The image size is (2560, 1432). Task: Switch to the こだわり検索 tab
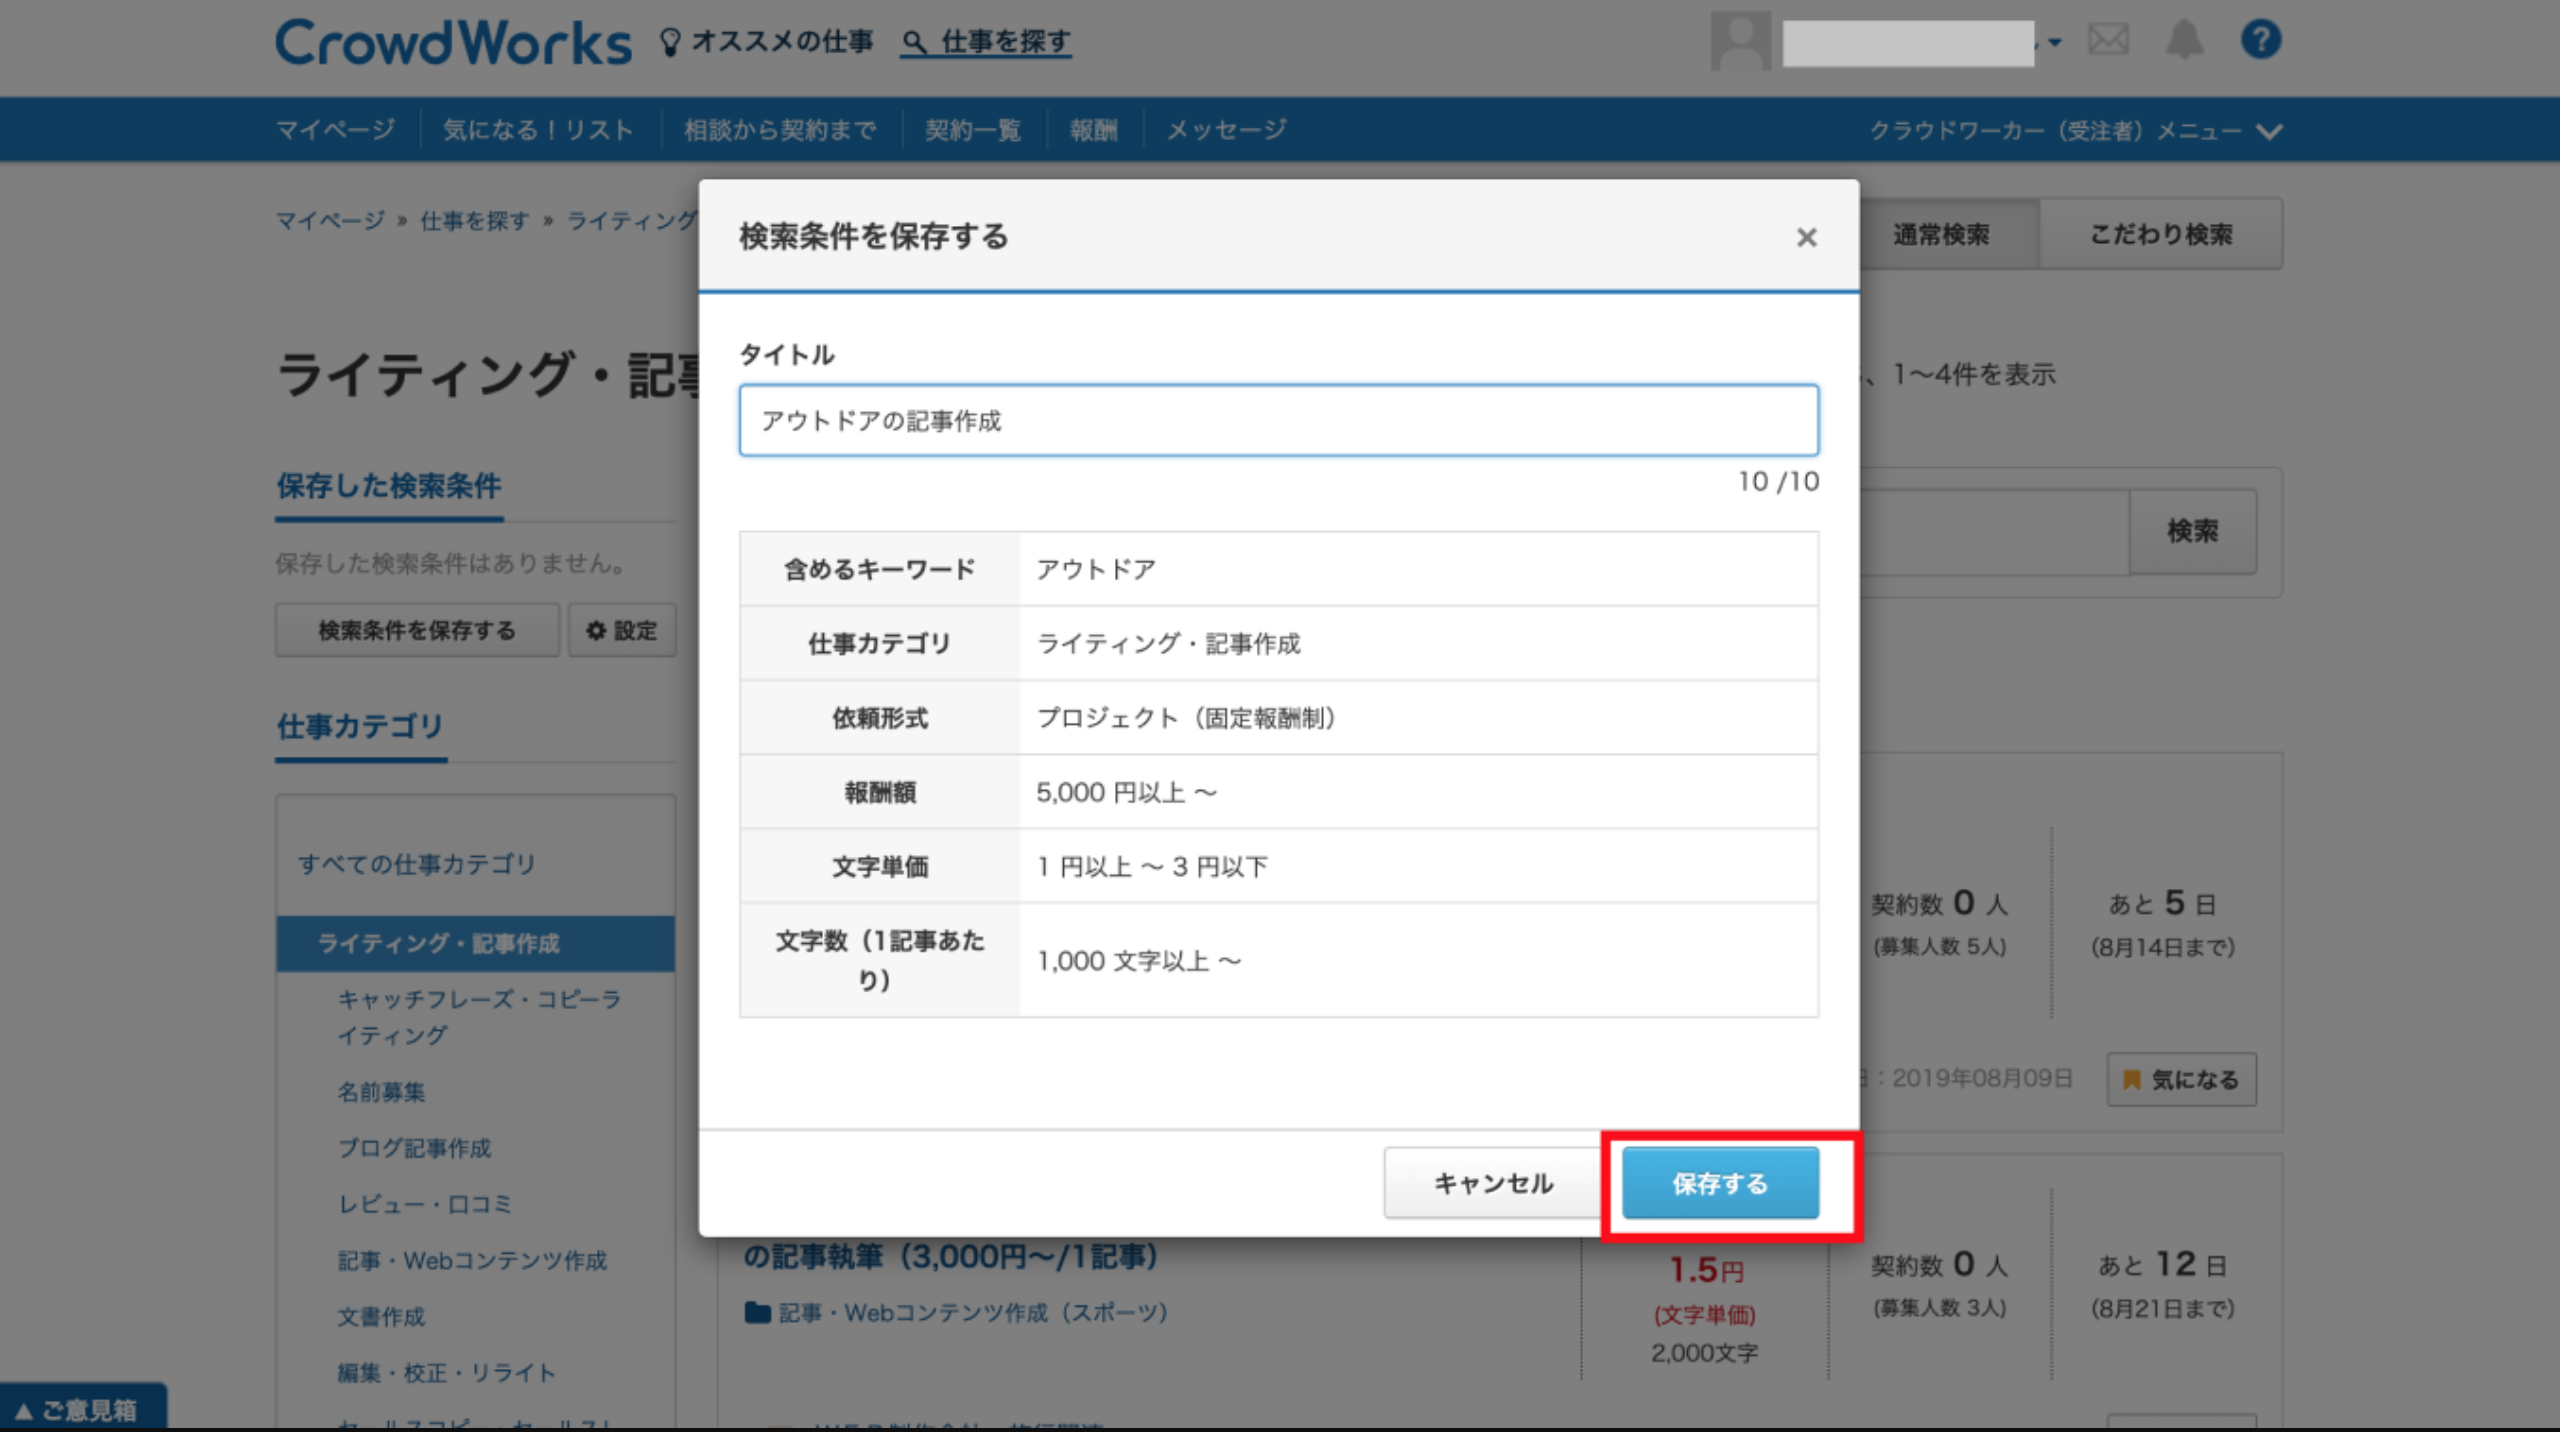tap(2160, 234)
